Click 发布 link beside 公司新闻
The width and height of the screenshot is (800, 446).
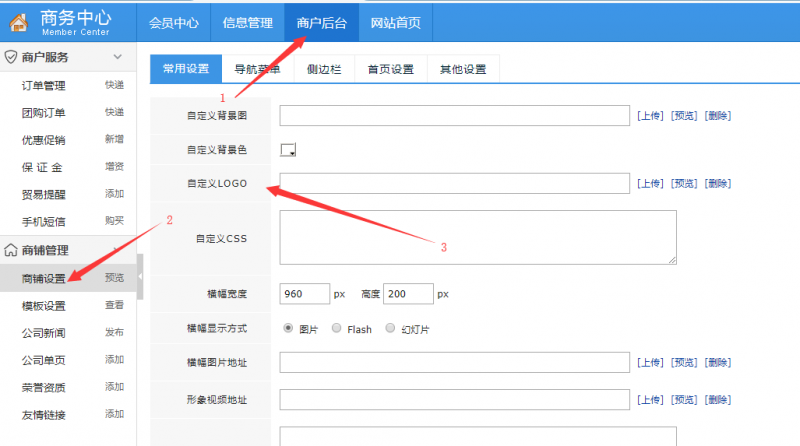coord(114,332)
